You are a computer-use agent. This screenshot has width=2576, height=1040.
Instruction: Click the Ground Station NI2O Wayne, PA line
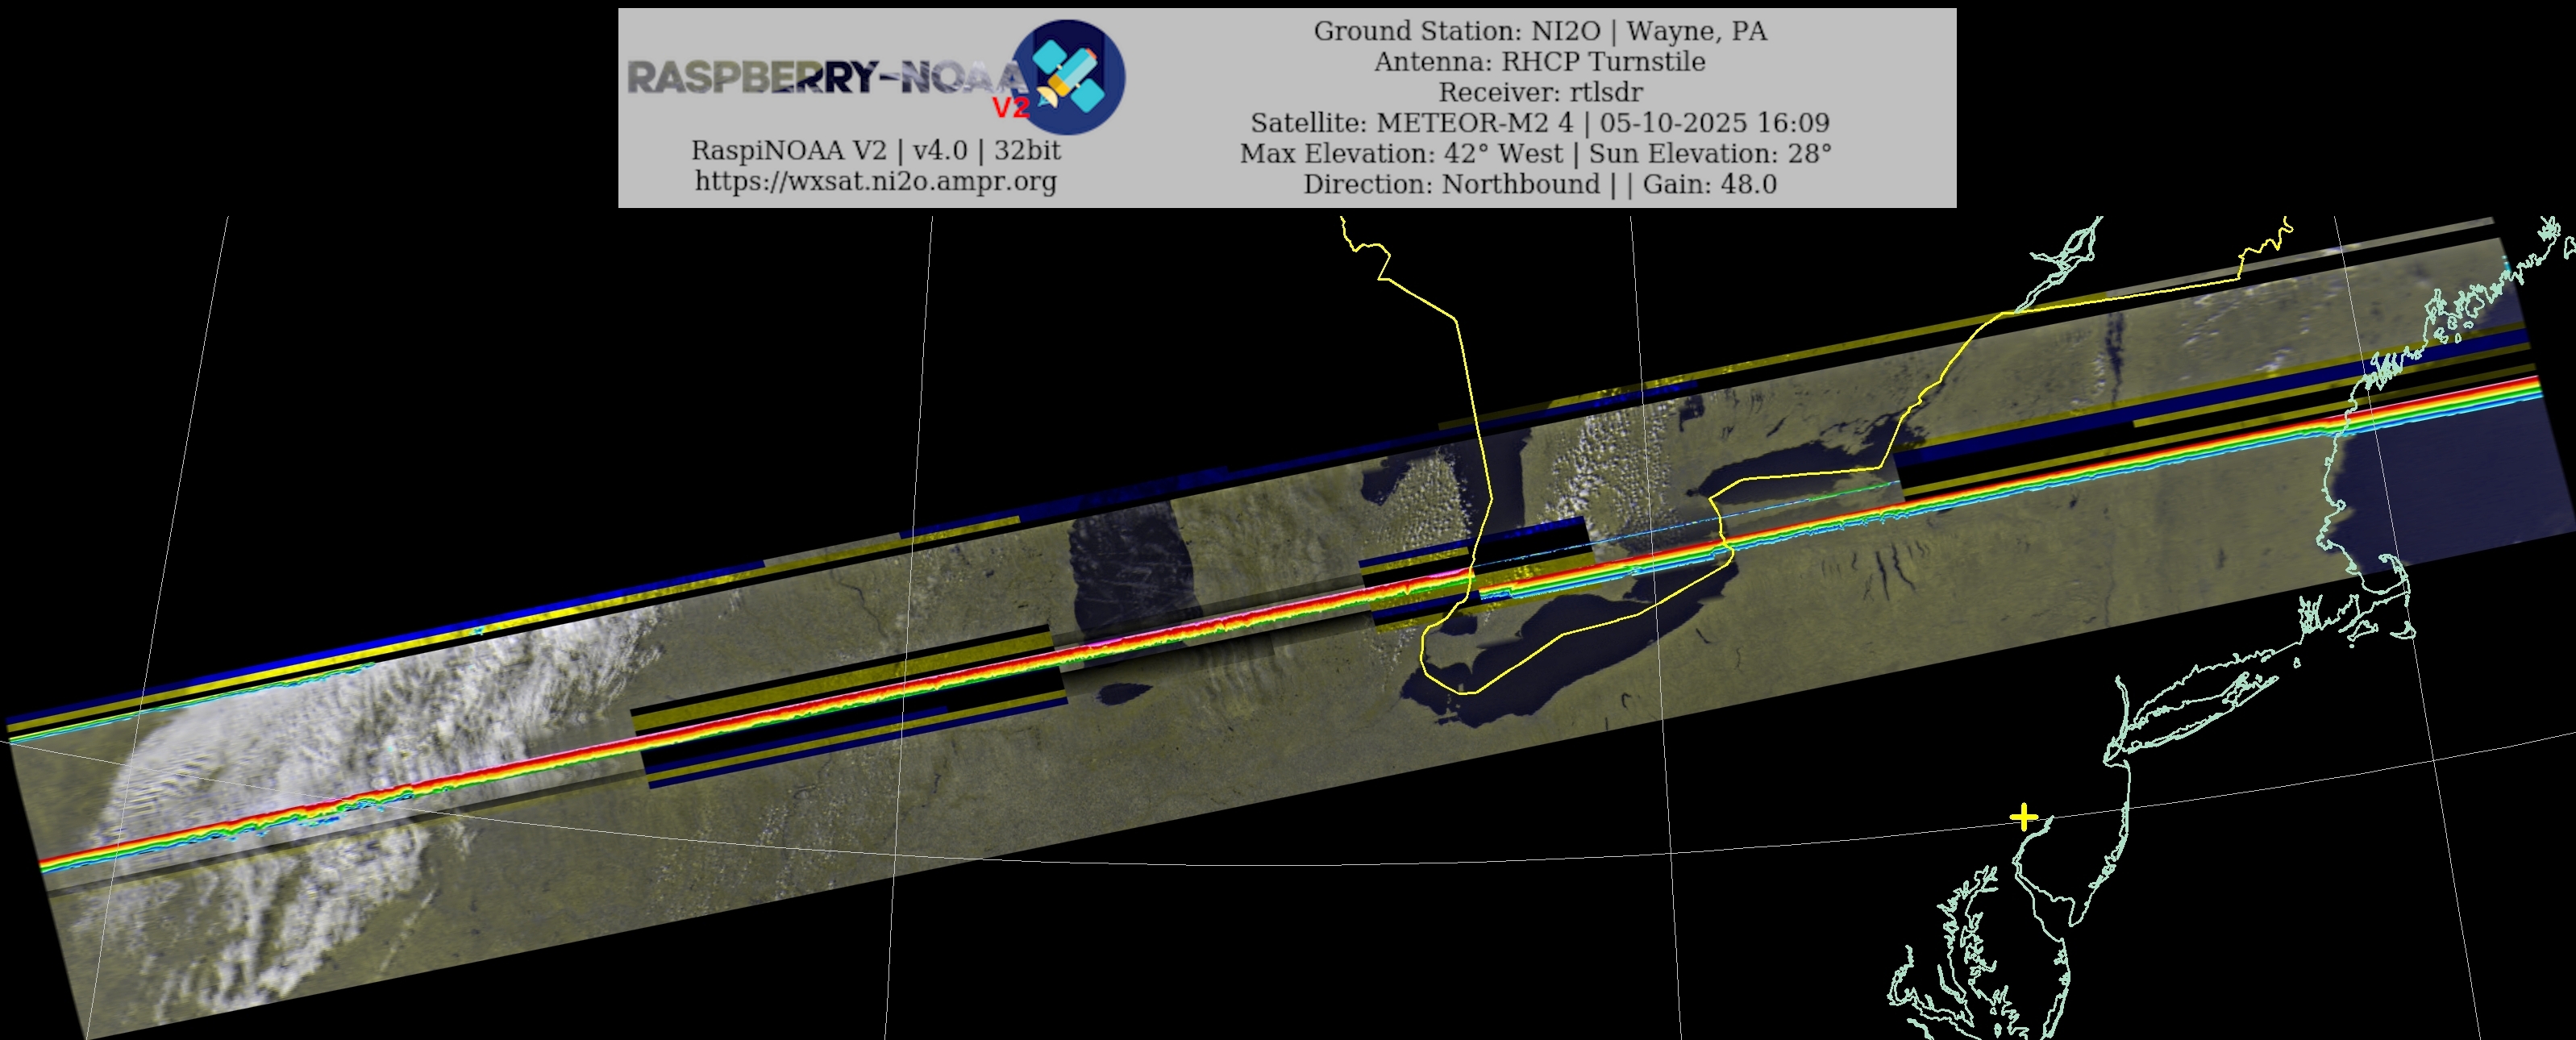1539,31
